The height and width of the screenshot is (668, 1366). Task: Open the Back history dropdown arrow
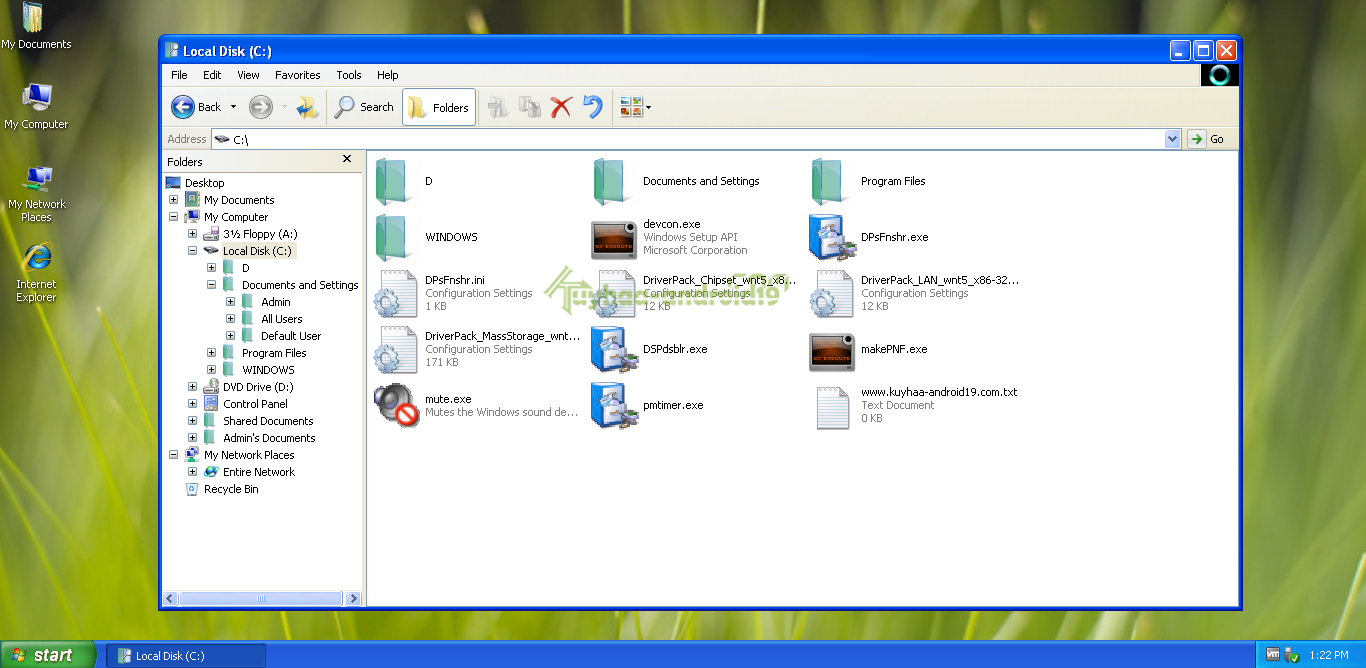pos(233,107)
